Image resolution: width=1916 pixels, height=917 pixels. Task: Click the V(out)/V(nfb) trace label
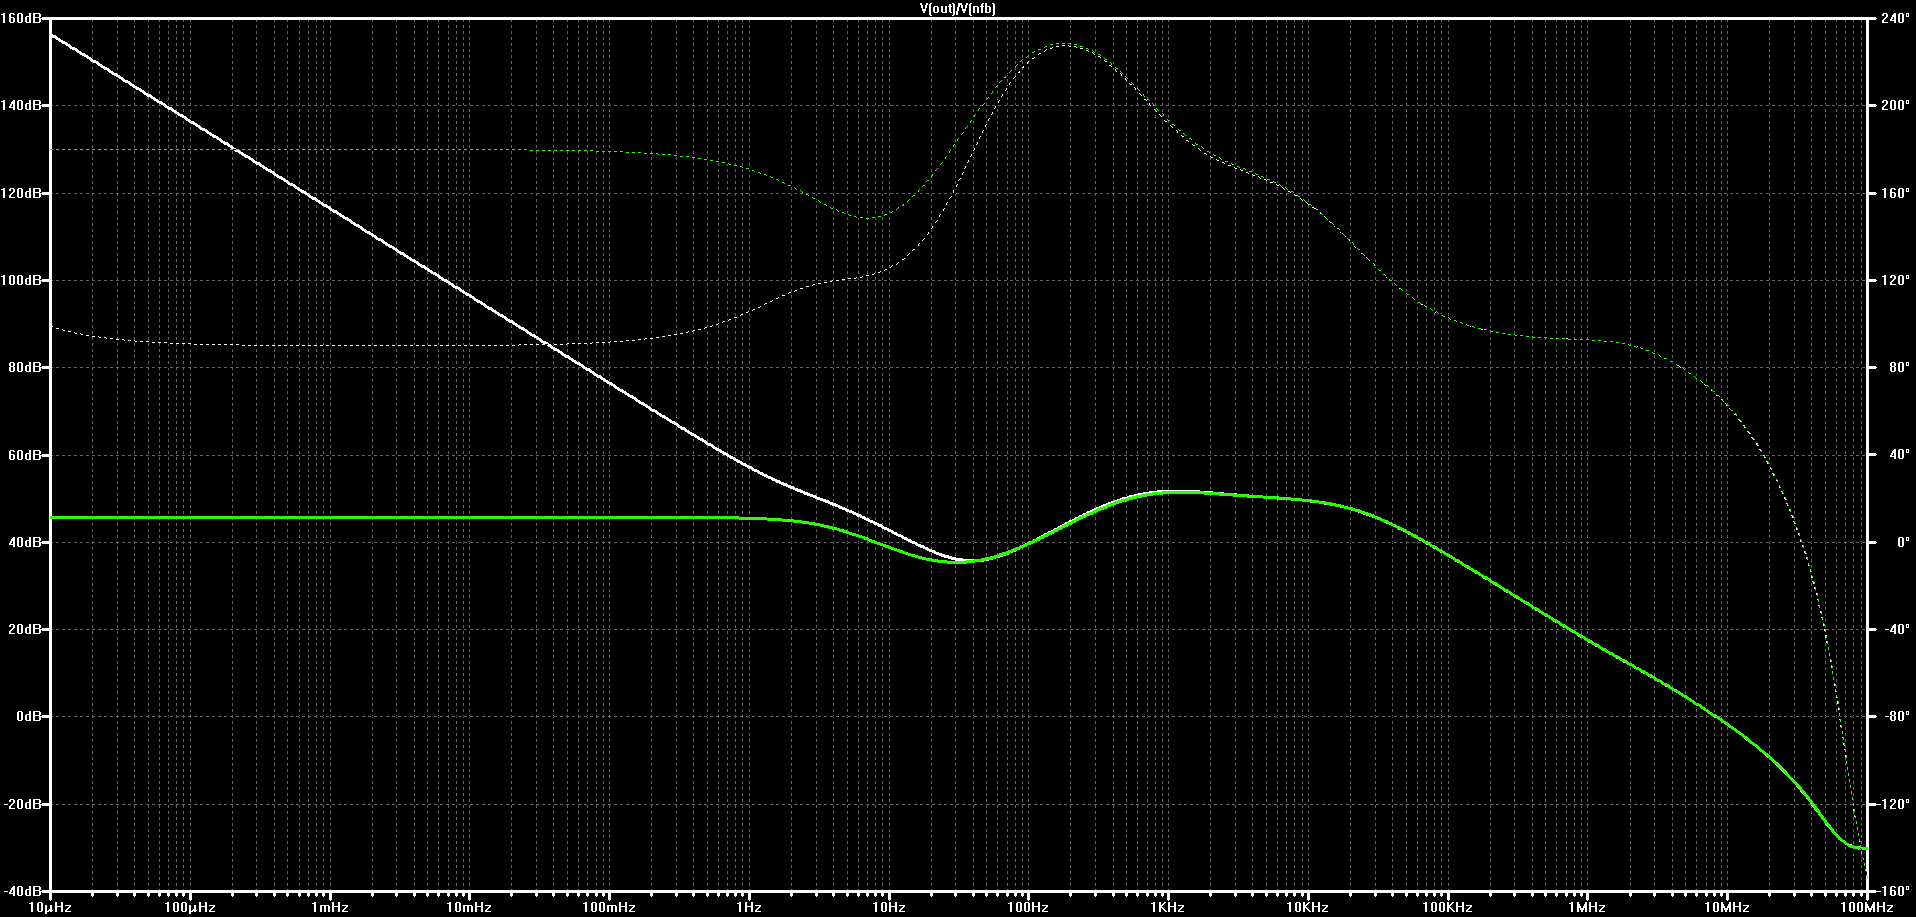point(957,8)
